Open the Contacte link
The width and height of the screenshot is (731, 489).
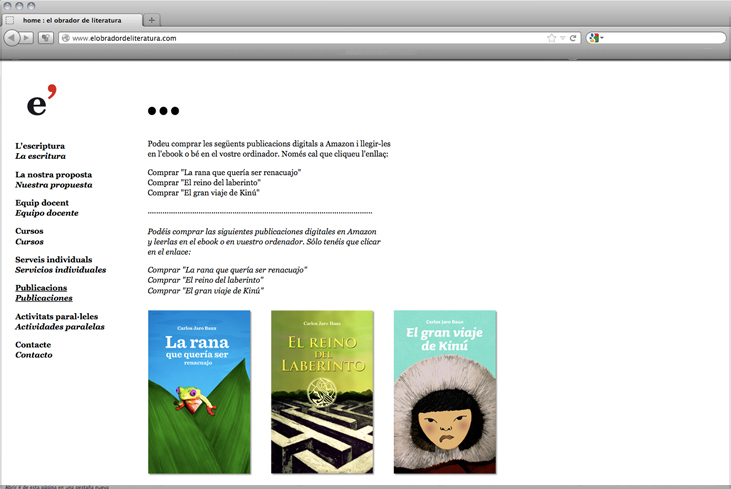(x=33, y=344)
